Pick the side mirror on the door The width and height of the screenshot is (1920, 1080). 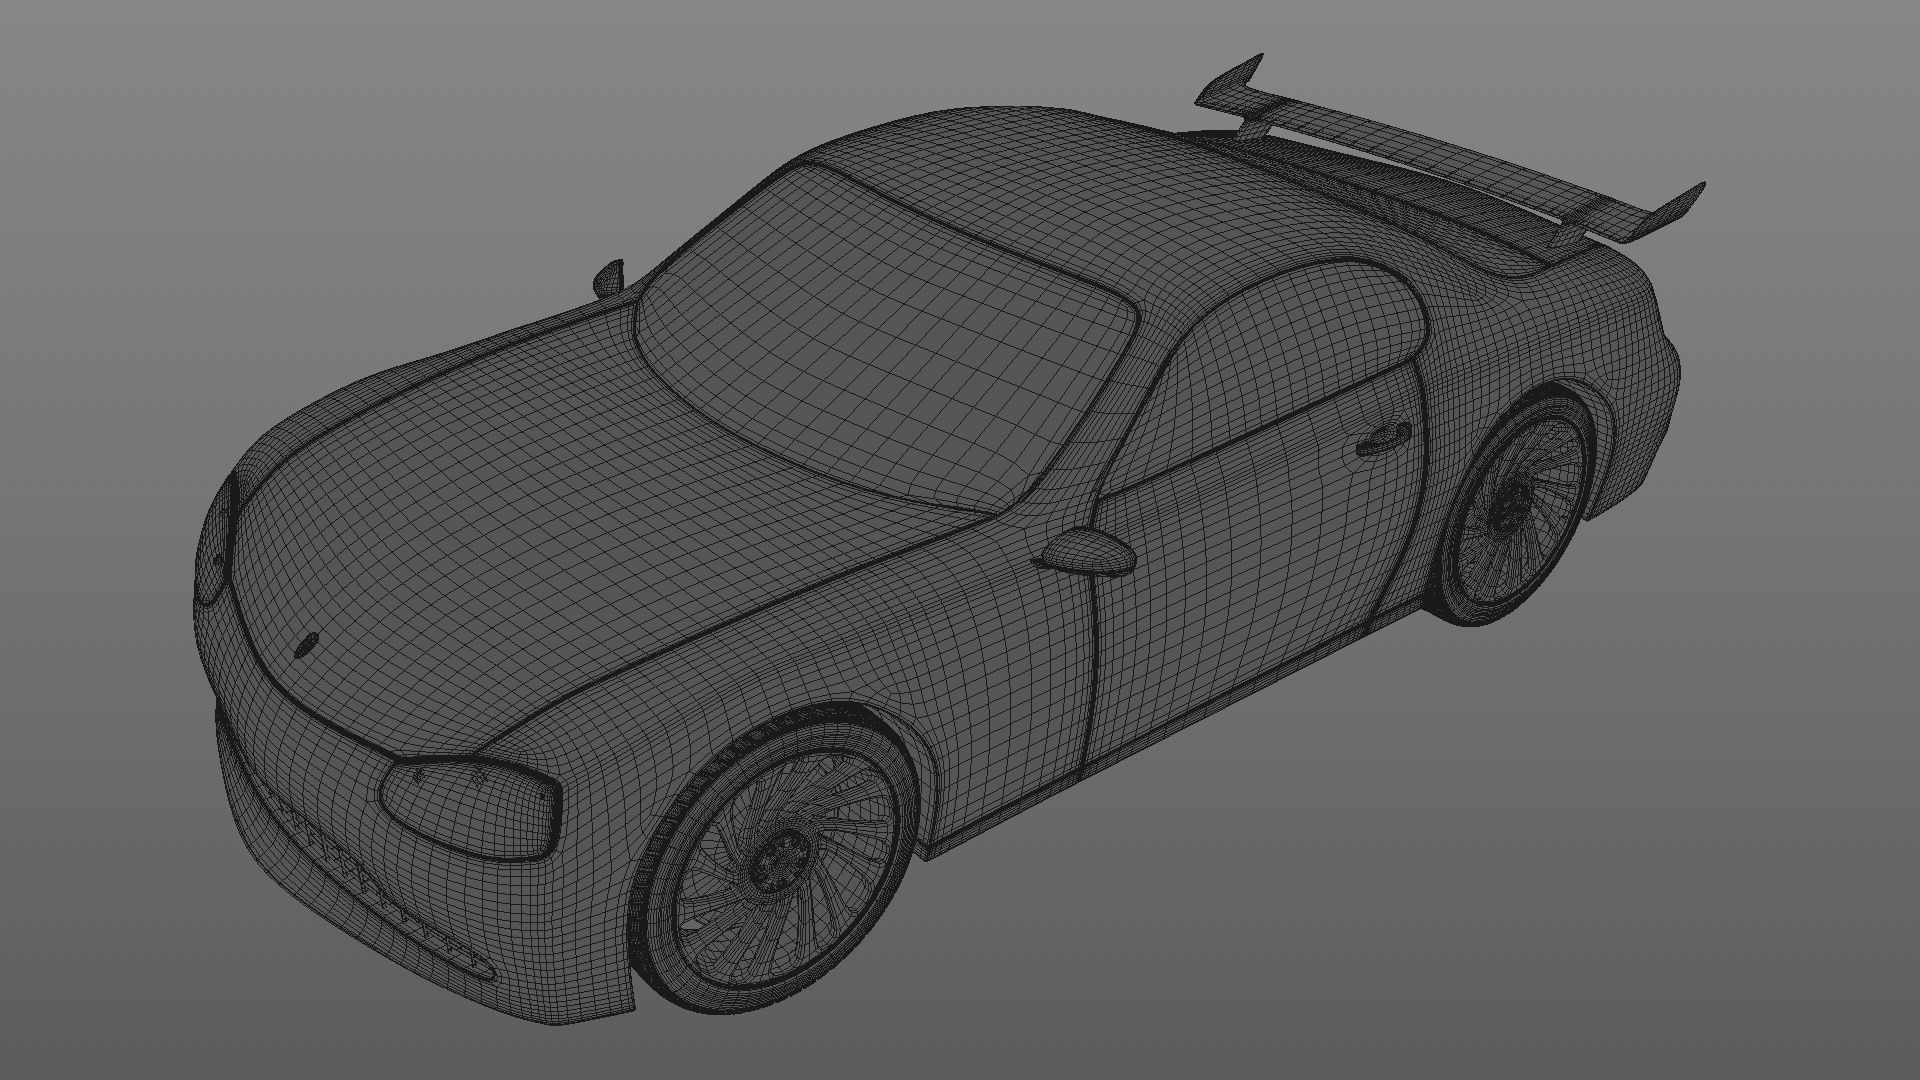(1086, 551)
